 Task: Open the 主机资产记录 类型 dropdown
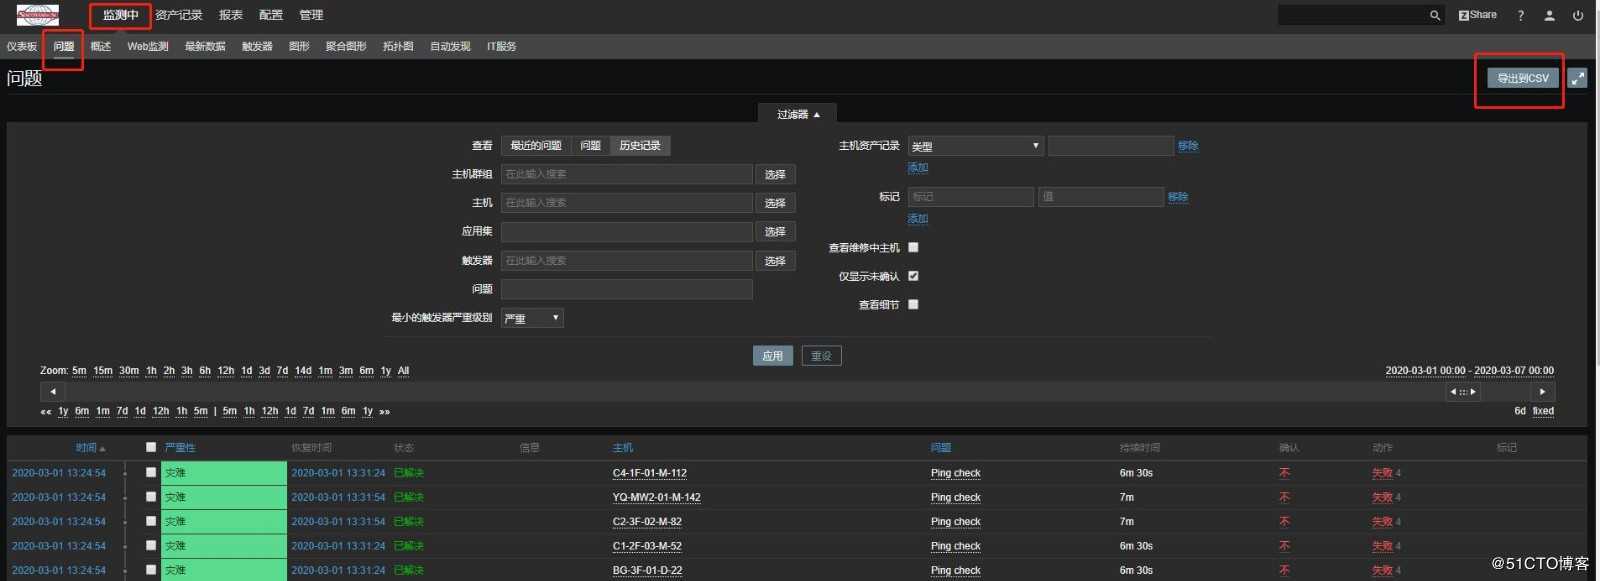(x=975, y=146)
